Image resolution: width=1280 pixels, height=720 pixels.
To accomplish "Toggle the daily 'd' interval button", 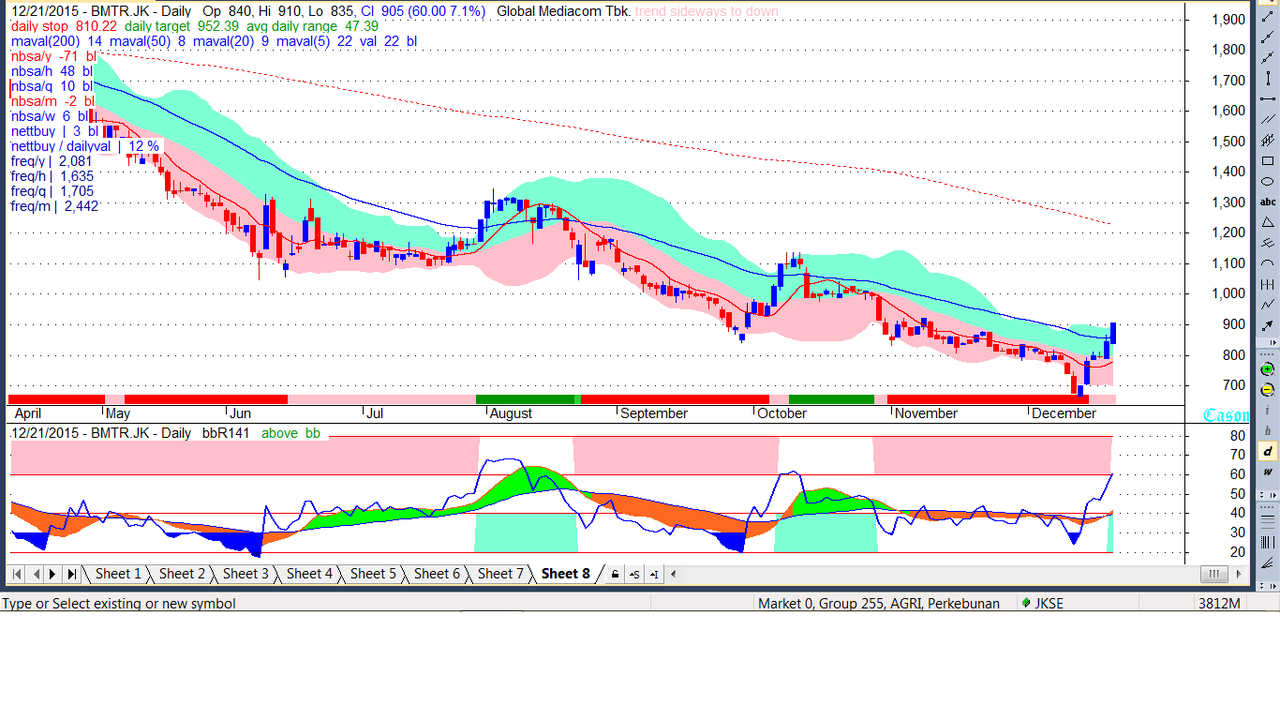I will pyautogui.click(x=1267, y=452).
